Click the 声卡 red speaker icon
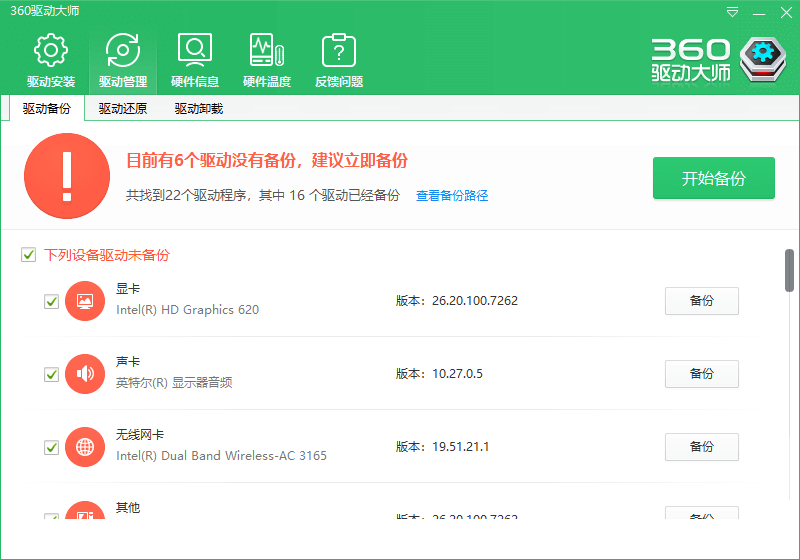800x560 pixels. pos(85,374)
